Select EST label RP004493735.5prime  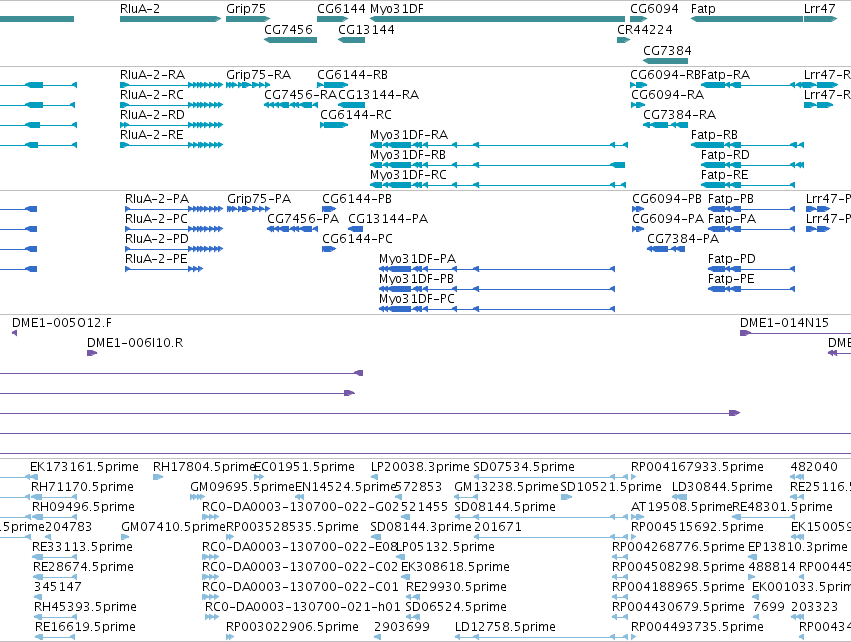pos(697,627)
